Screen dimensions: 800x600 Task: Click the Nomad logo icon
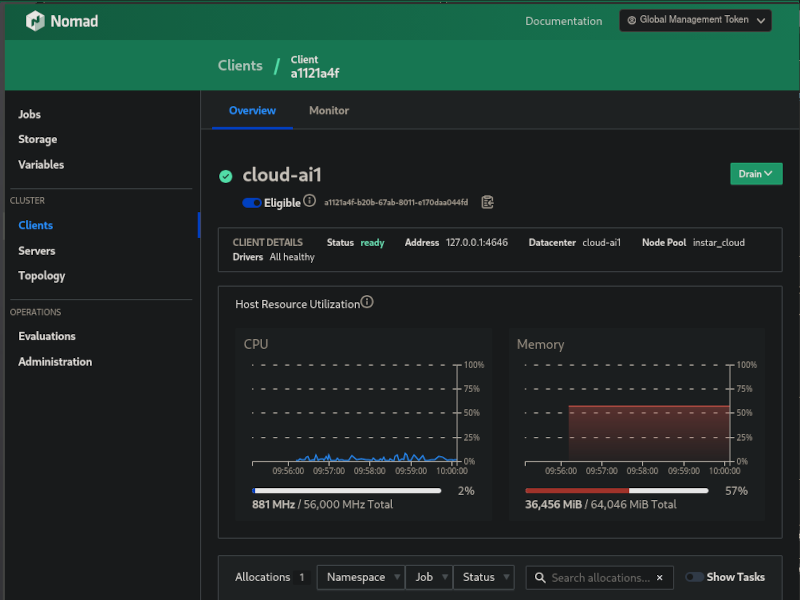coord(35,21)
